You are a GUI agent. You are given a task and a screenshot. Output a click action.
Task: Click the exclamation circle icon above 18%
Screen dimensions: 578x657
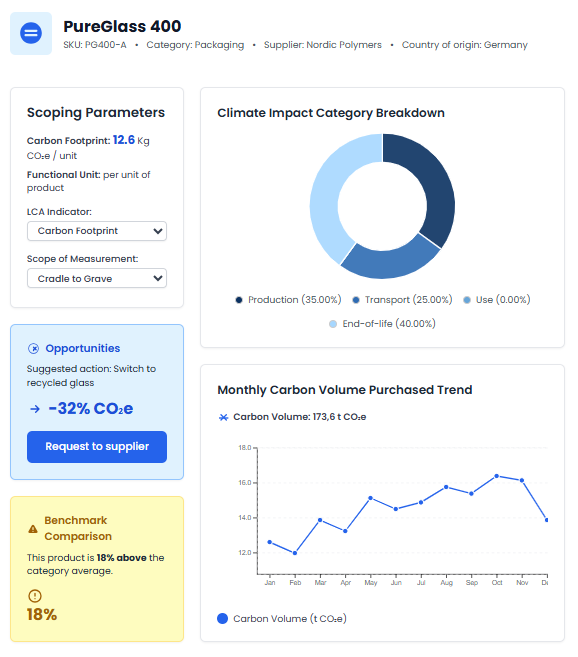pyautogui.click(x=35, y=596)
